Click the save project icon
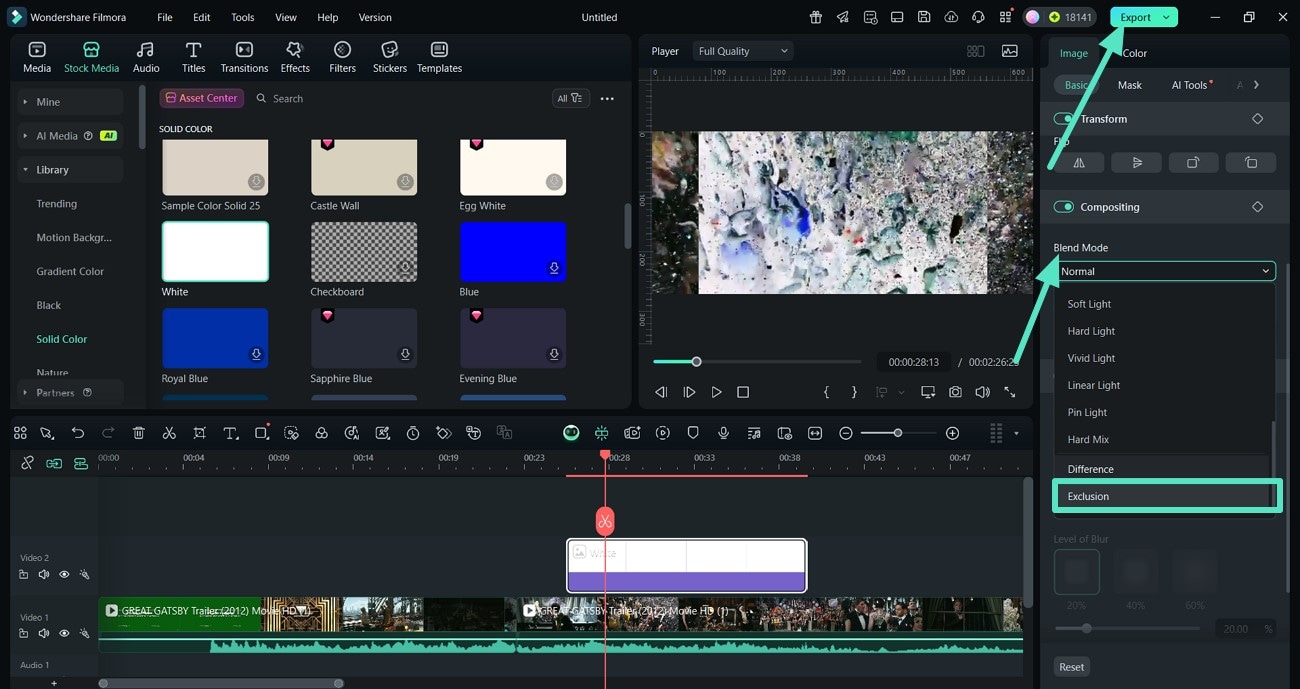Image resolution: width=1300 pixels, height=689 pixels. click(x=924, y=17)
